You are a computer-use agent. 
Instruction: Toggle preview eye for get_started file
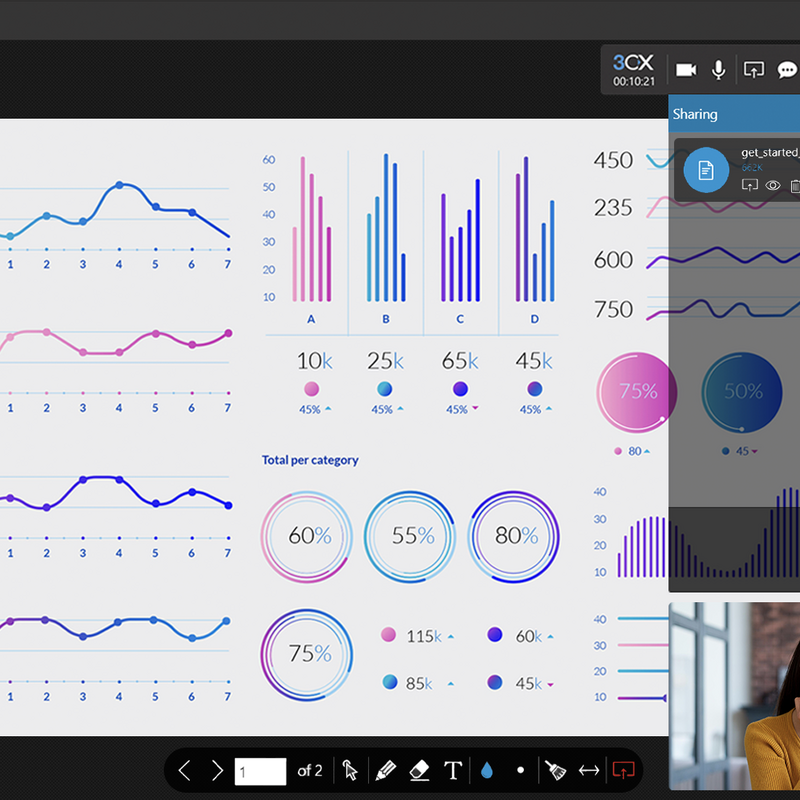pyautogui.click(x=773, y=185)
